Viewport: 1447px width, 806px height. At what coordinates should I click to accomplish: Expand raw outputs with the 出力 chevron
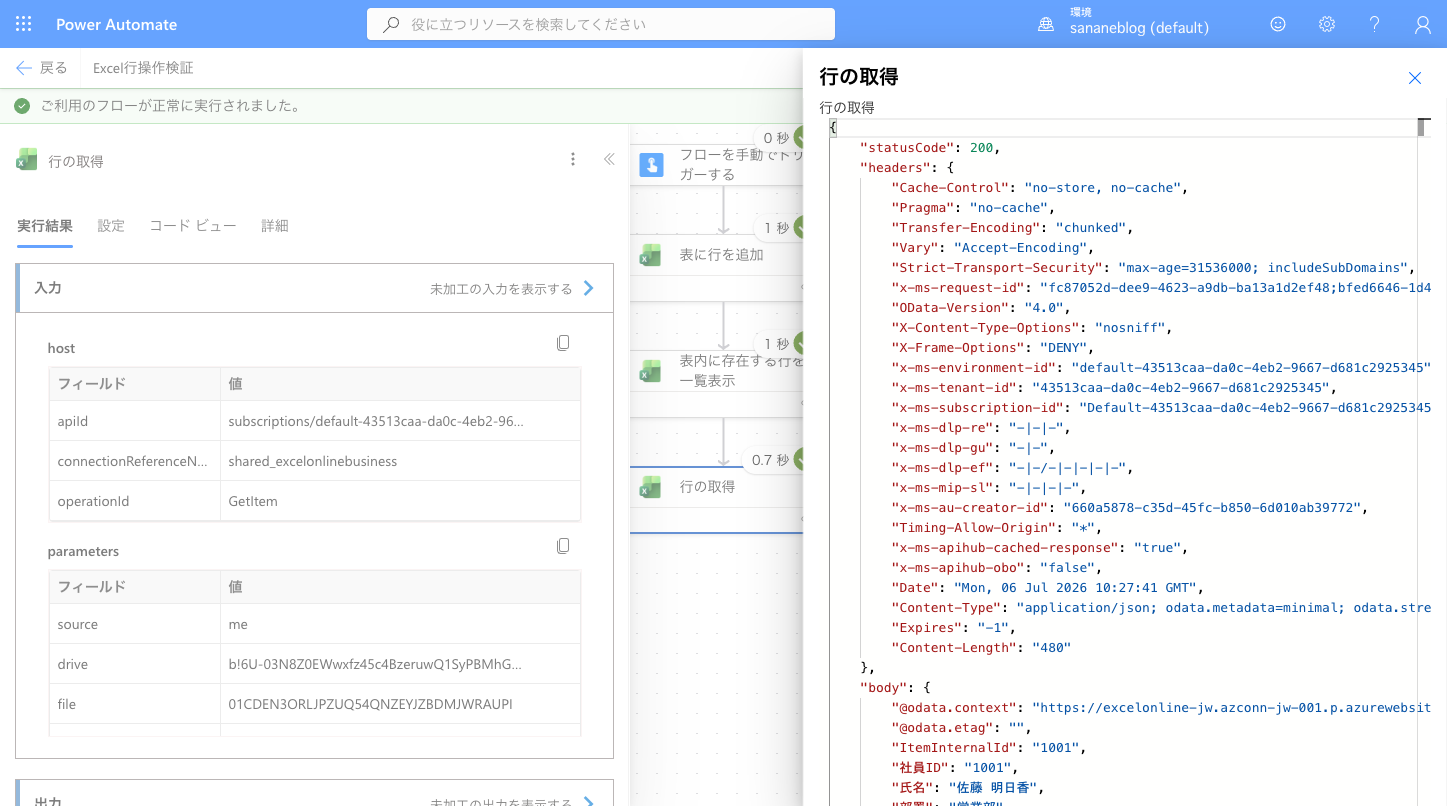tap(589, 802)
